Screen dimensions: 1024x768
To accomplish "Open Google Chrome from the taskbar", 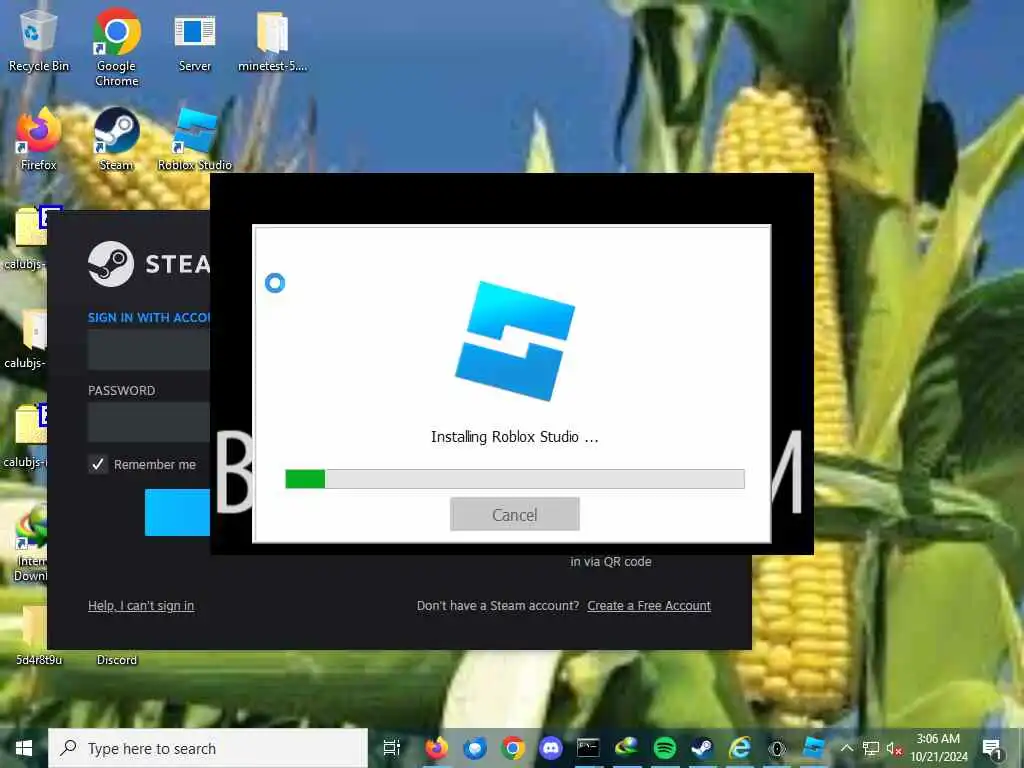I will (x=513, y=748).
